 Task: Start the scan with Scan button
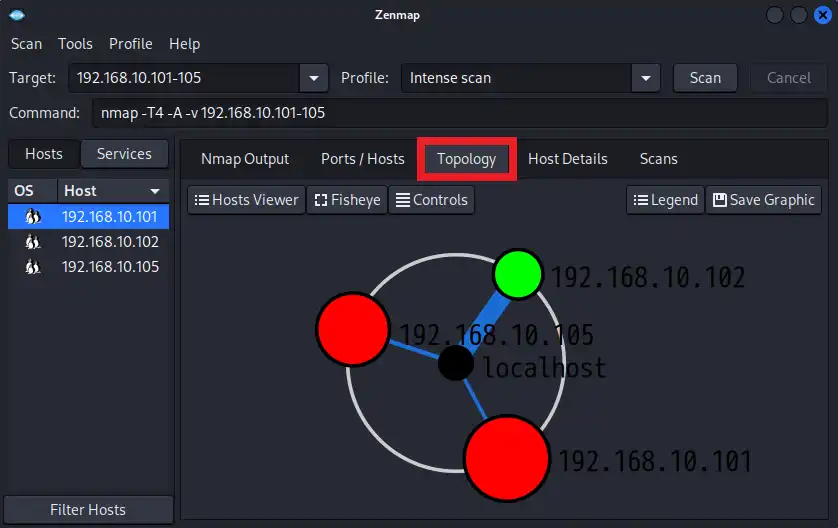(705, 78)
